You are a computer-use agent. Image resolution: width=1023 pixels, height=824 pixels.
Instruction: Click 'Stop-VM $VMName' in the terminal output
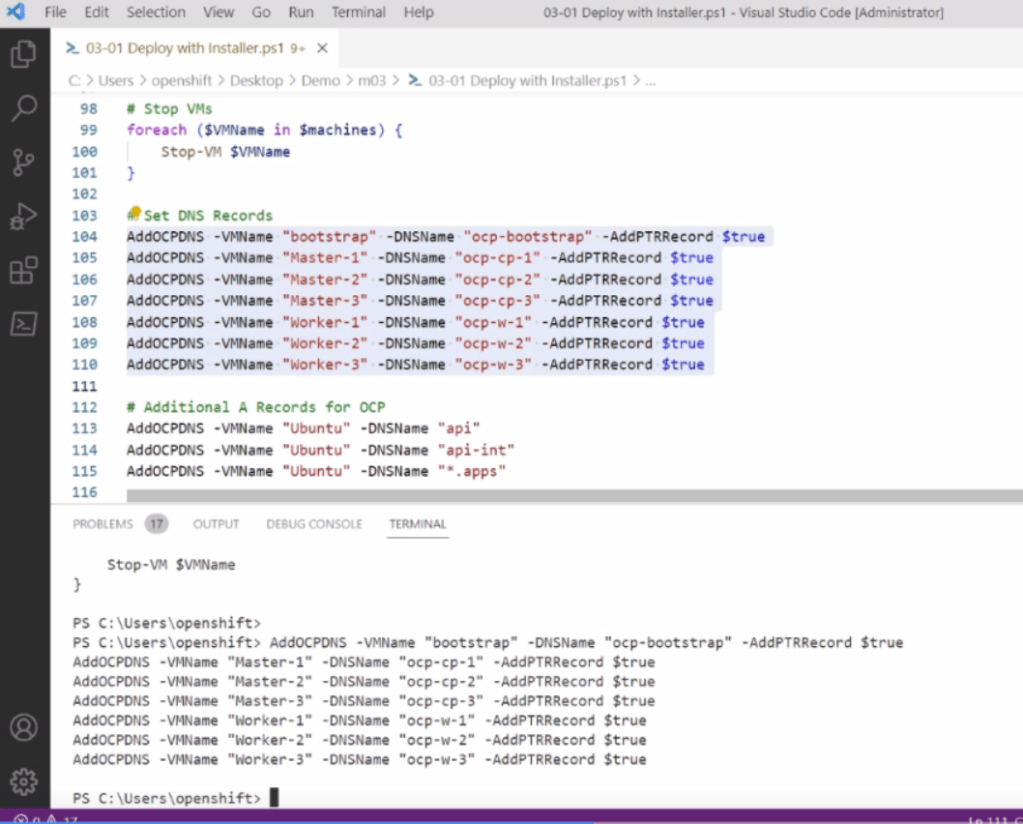tap(171, 565)
